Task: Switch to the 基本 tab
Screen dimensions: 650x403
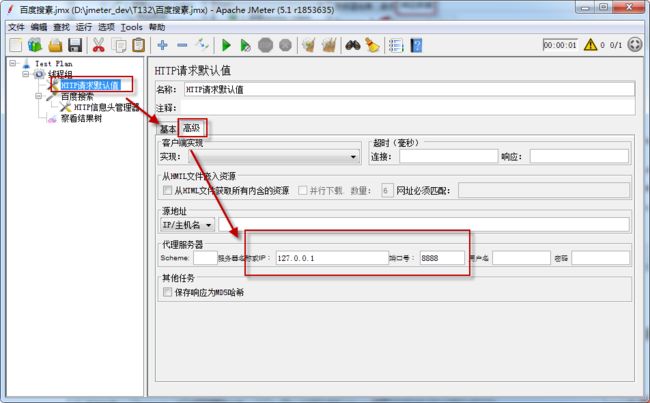Action: click(167, 128)
